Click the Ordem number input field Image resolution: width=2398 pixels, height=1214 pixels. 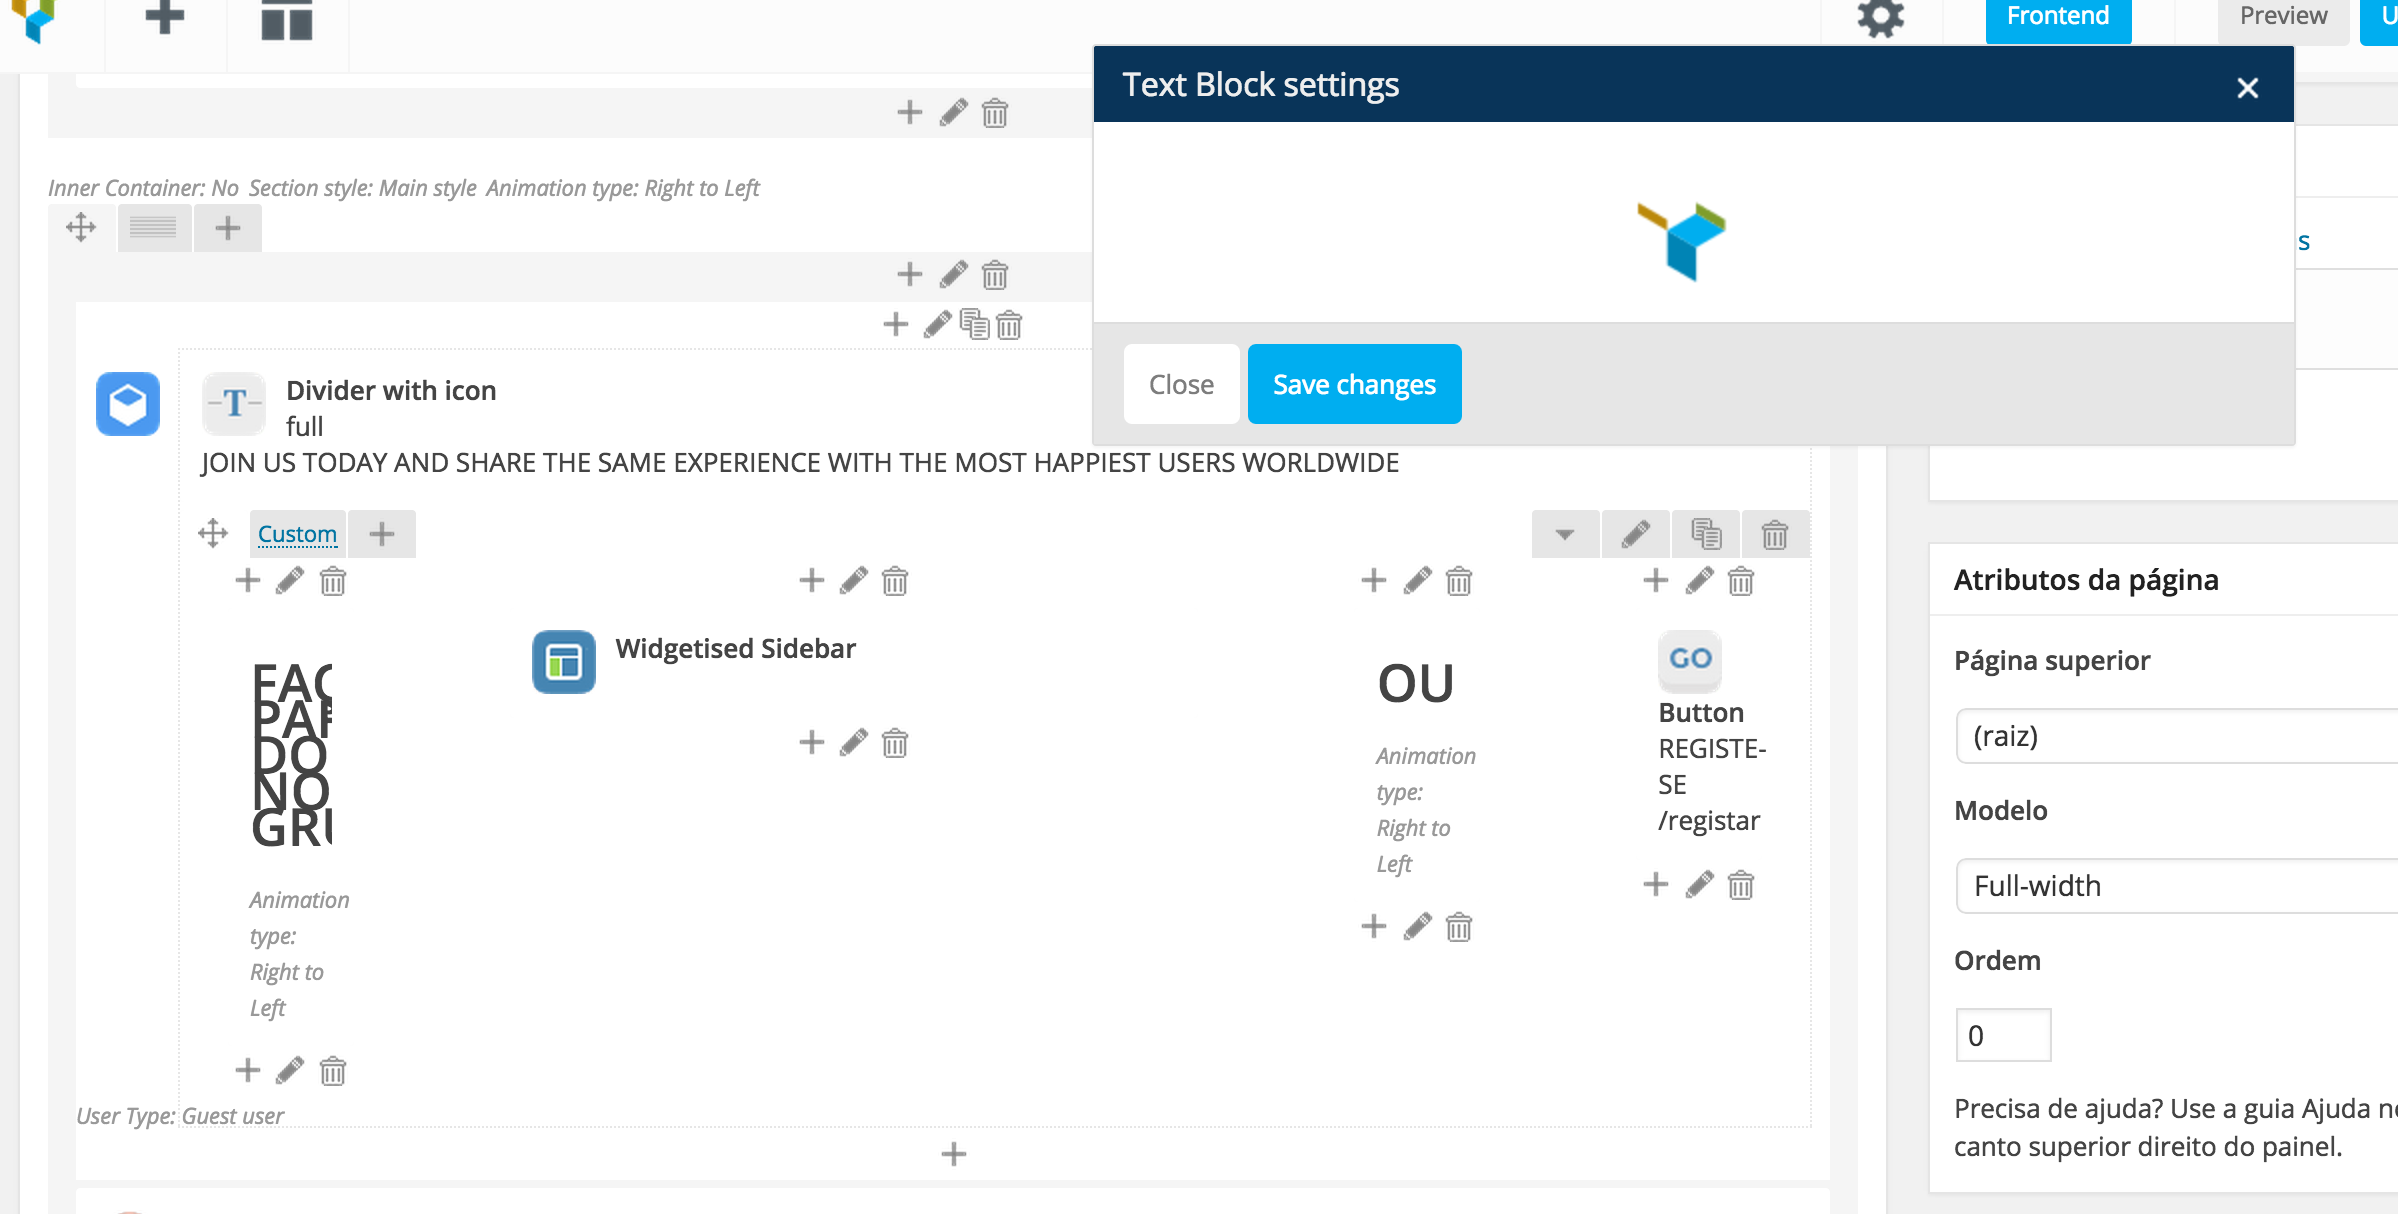[x=2003, y=1035]
